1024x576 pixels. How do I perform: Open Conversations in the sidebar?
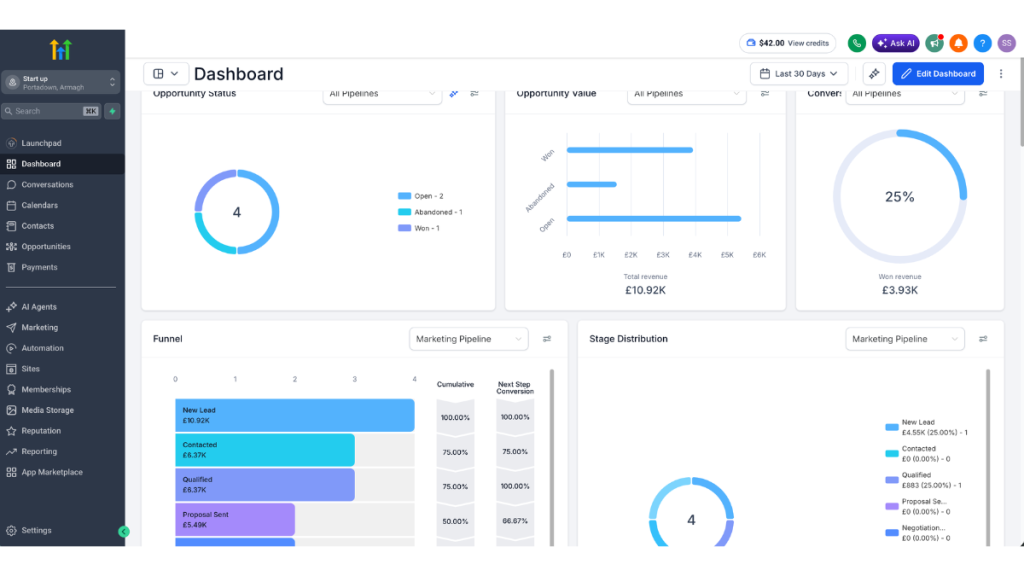[x=47, y=185]
